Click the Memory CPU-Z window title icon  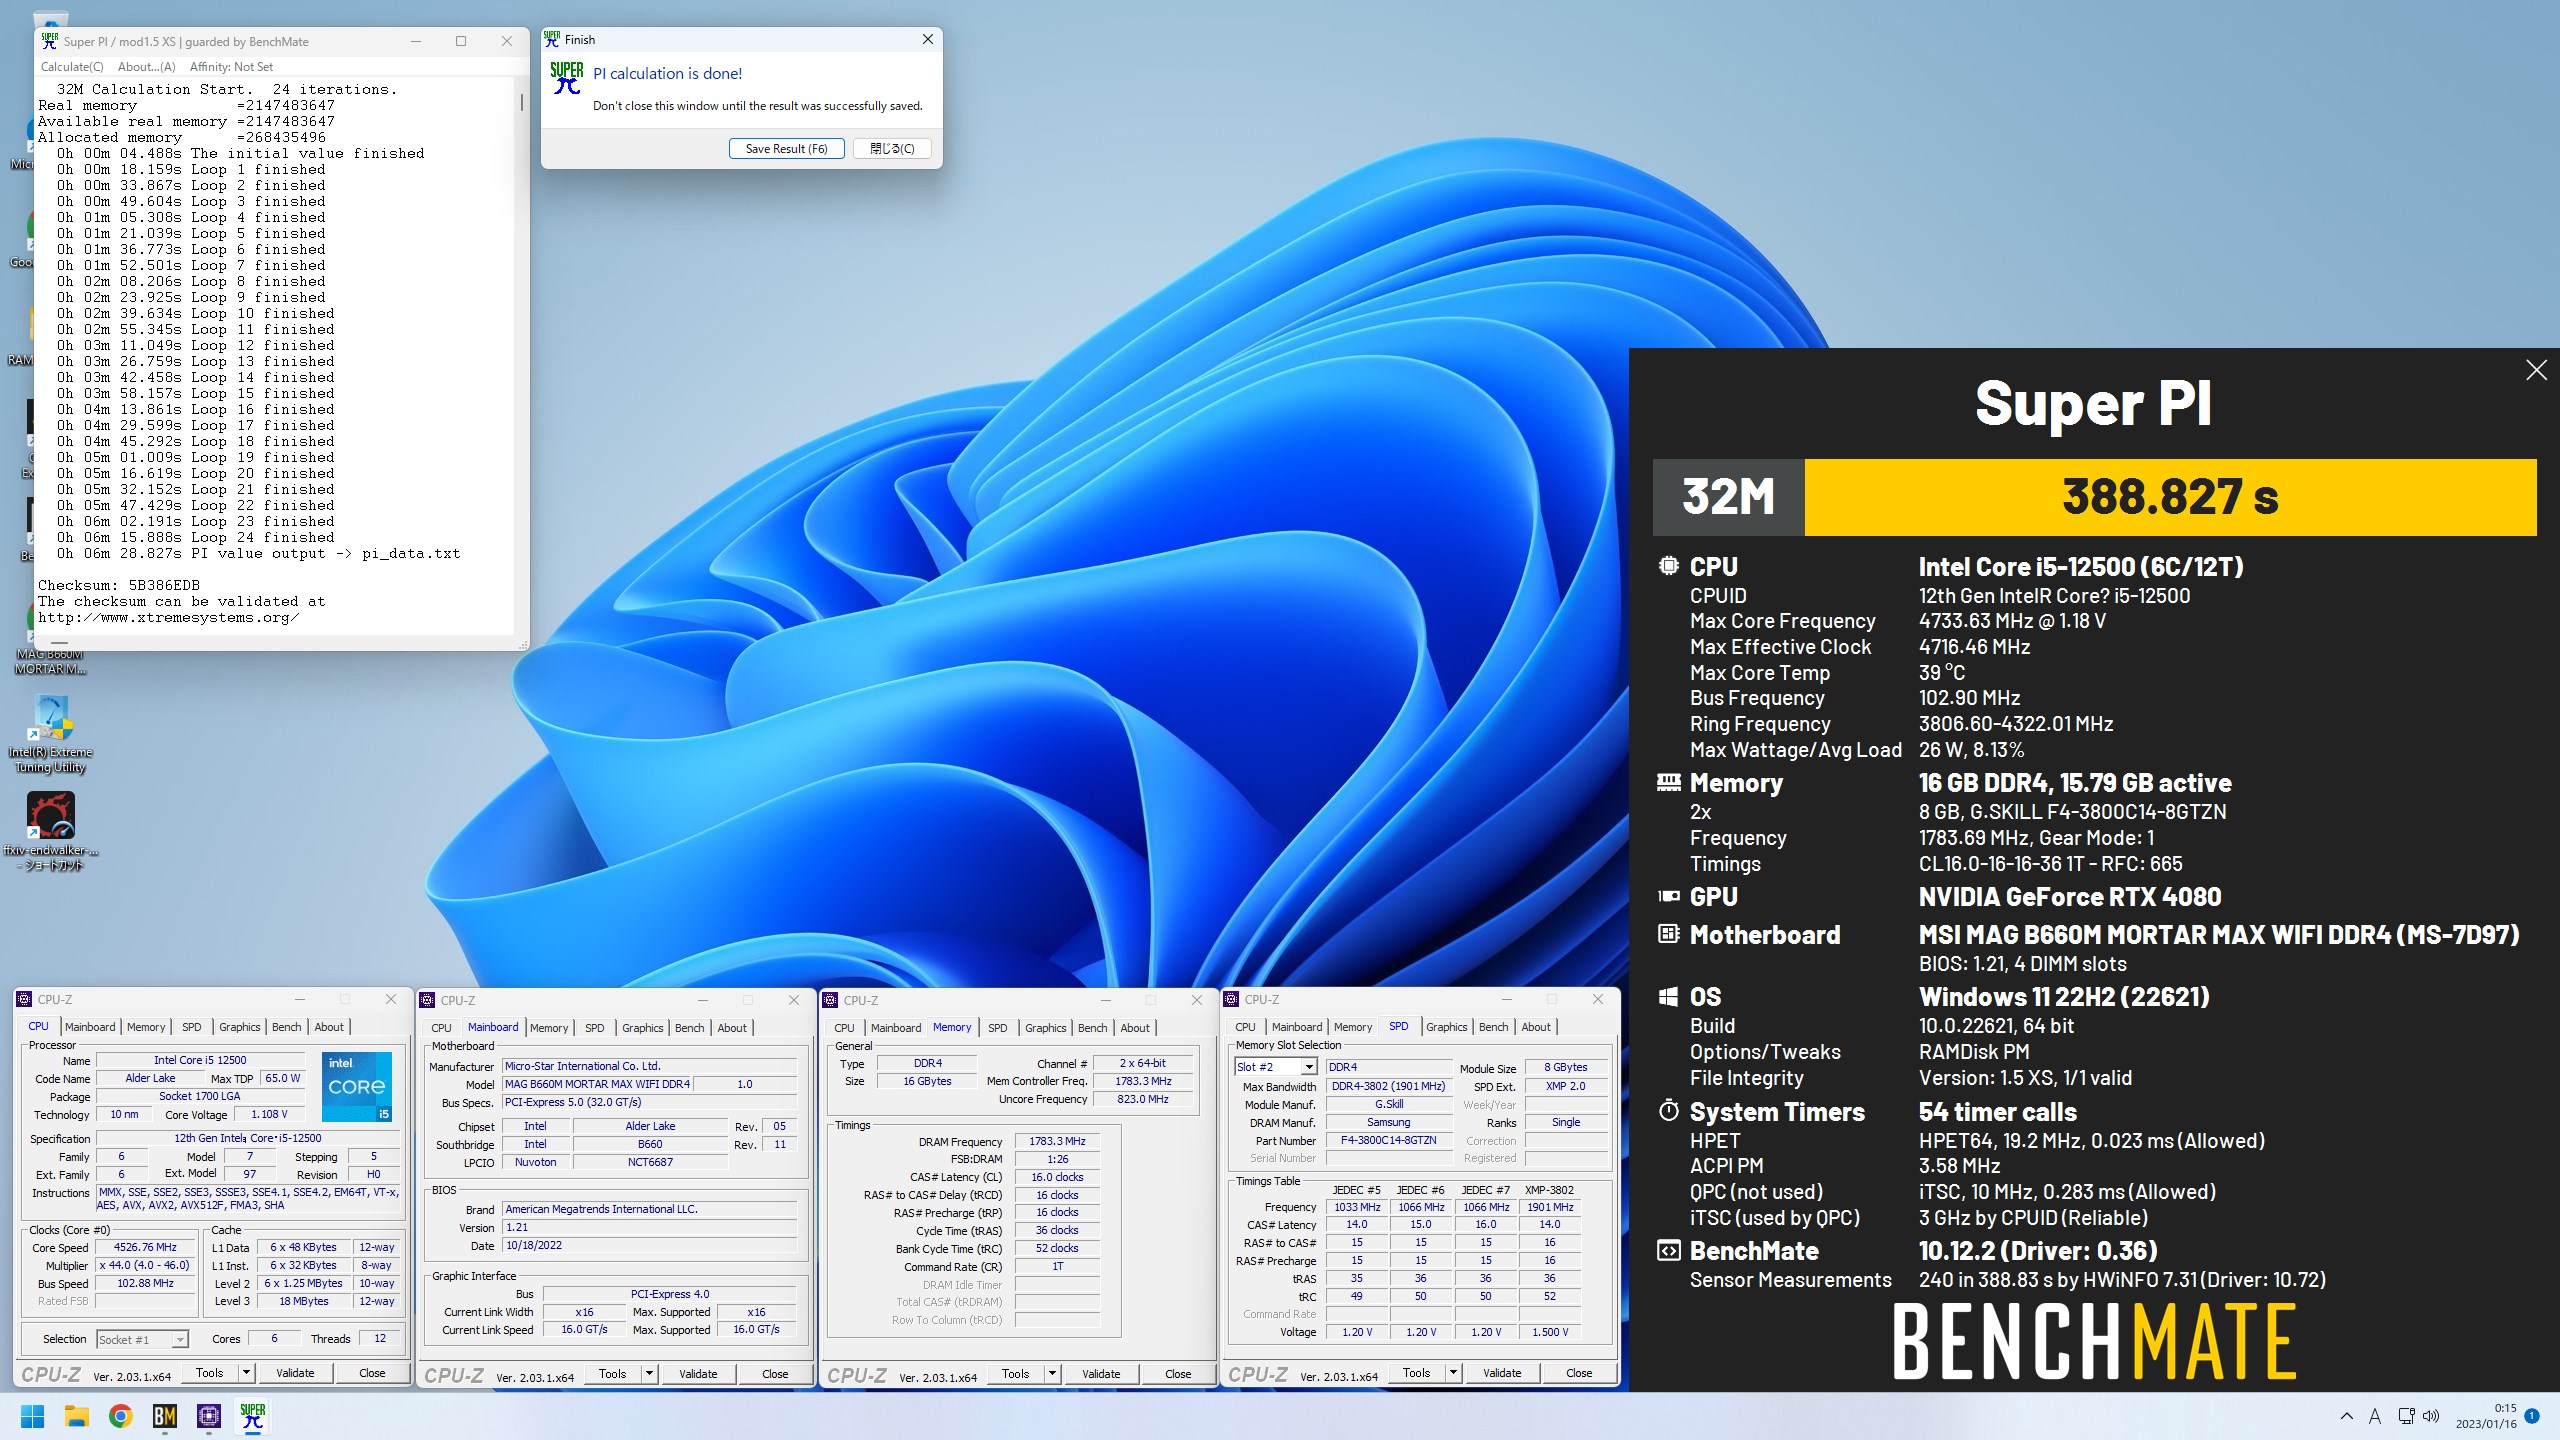click(831, 1000)
